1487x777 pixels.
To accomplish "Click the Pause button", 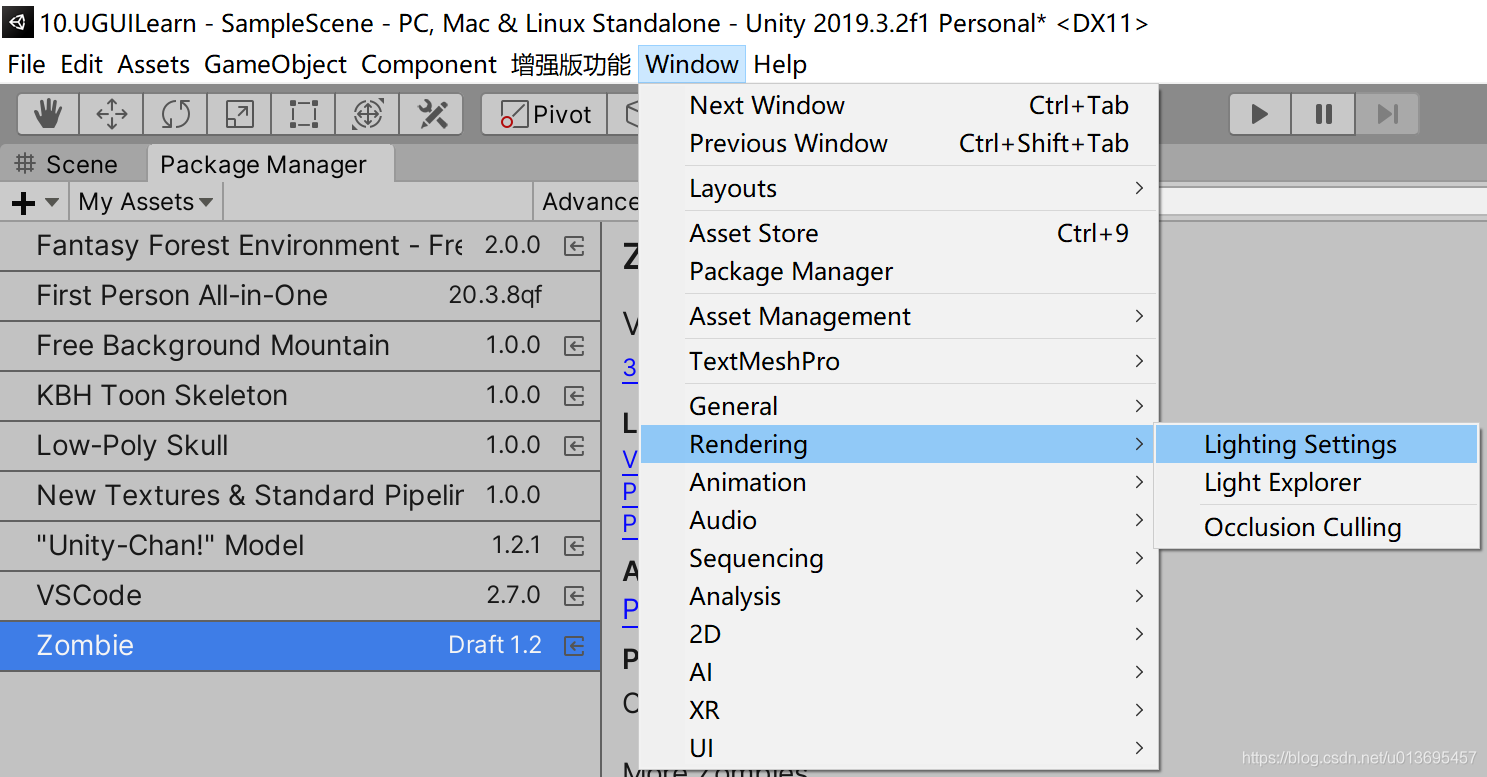I will coord(1323,114).
